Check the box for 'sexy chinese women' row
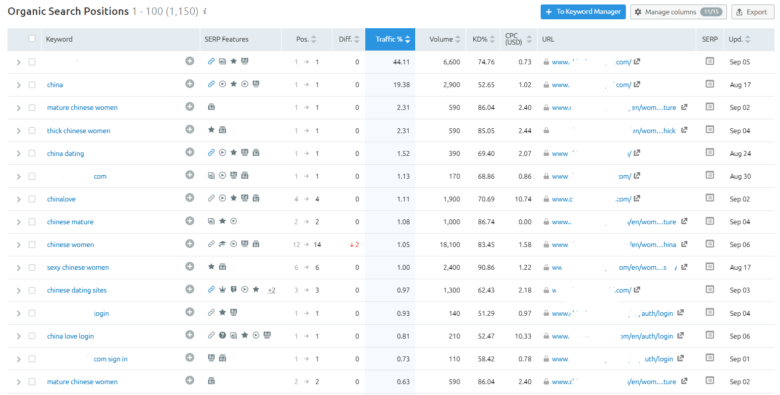Viewport: 780px width, 395px height. [x=32, y=268]
